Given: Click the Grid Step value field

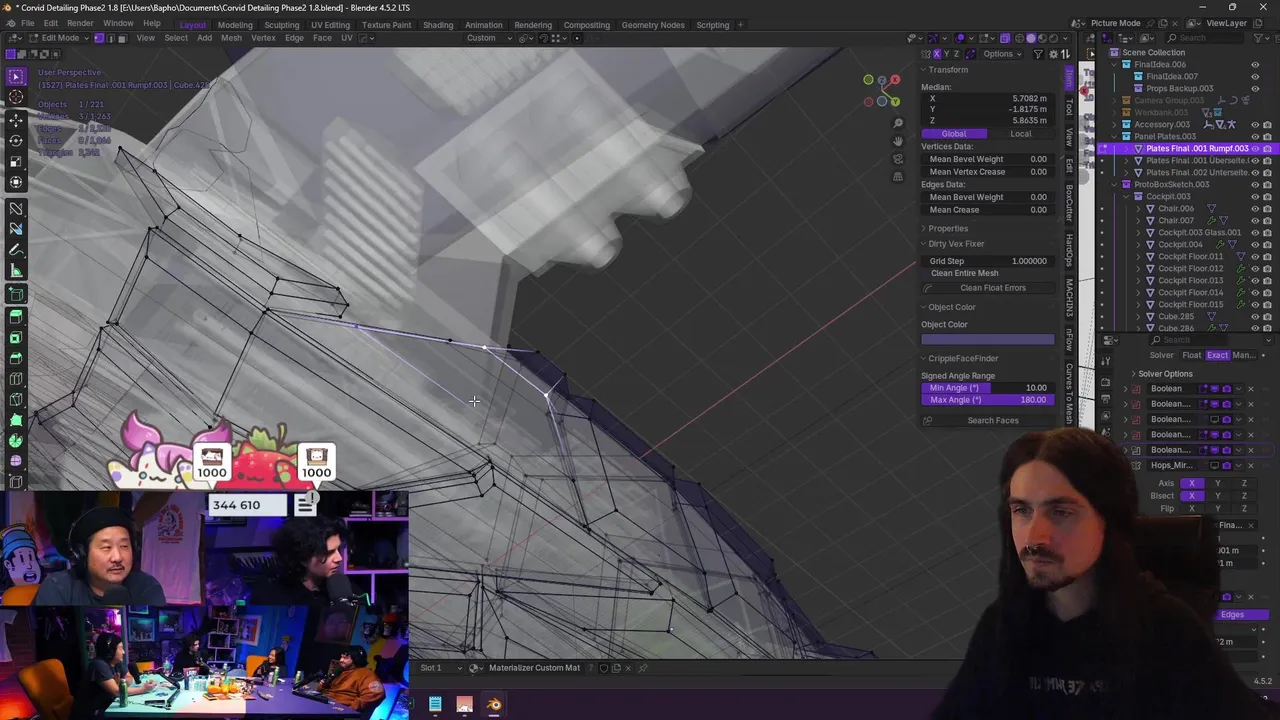Looking at the screenshot, I should [987, 261].
